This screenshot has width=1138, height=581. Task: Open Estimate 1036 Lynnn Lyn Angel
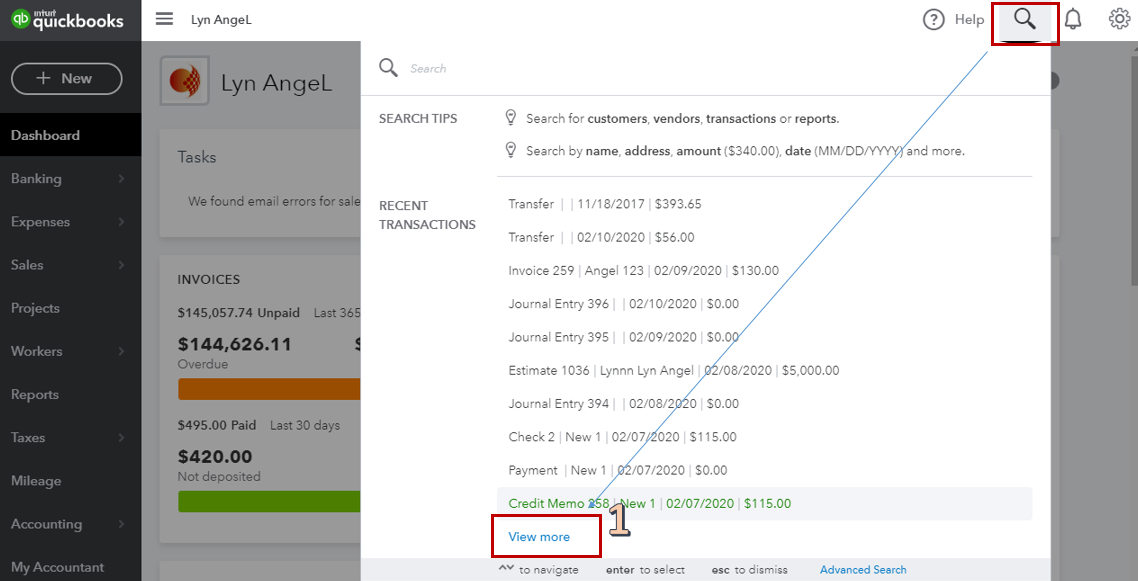pyautogui.click(x=764, y=371)
